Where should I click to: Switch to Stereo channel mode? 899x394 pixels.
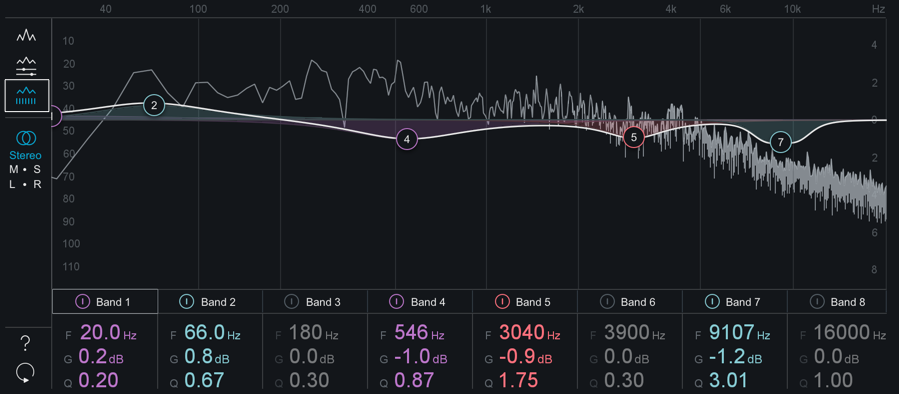tap(25, 156)
